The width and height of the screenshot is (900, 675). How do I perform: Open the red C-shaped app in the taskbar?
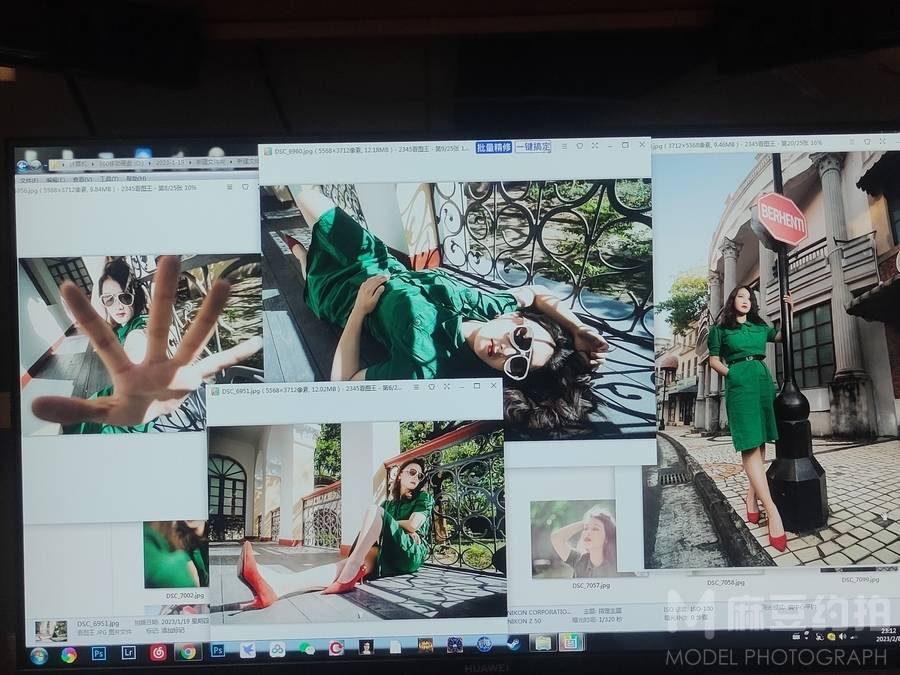coord(336,648)
